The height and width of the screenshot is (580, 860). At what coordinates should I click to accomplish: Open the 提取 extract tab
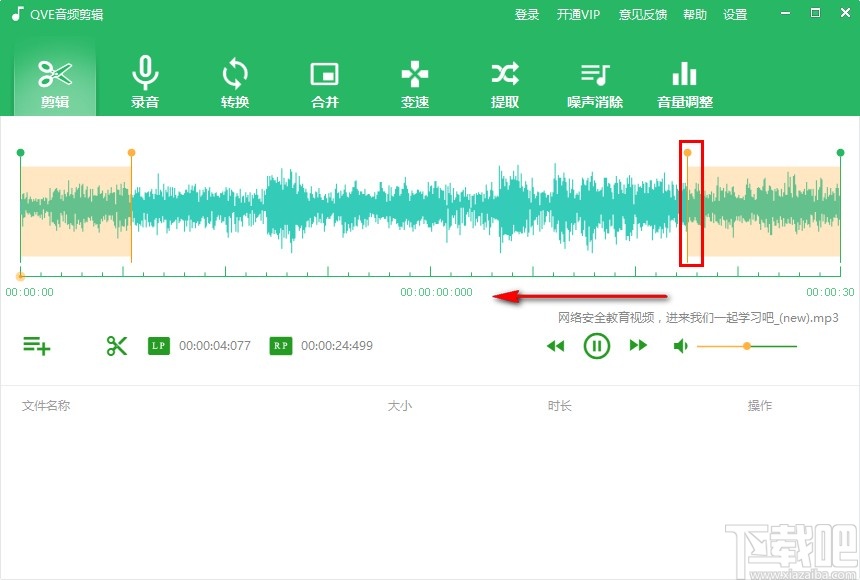[505, 85]
